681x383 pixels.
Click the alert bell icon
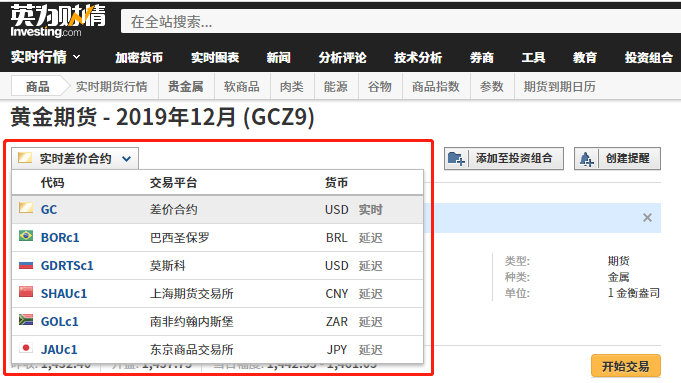586,159
